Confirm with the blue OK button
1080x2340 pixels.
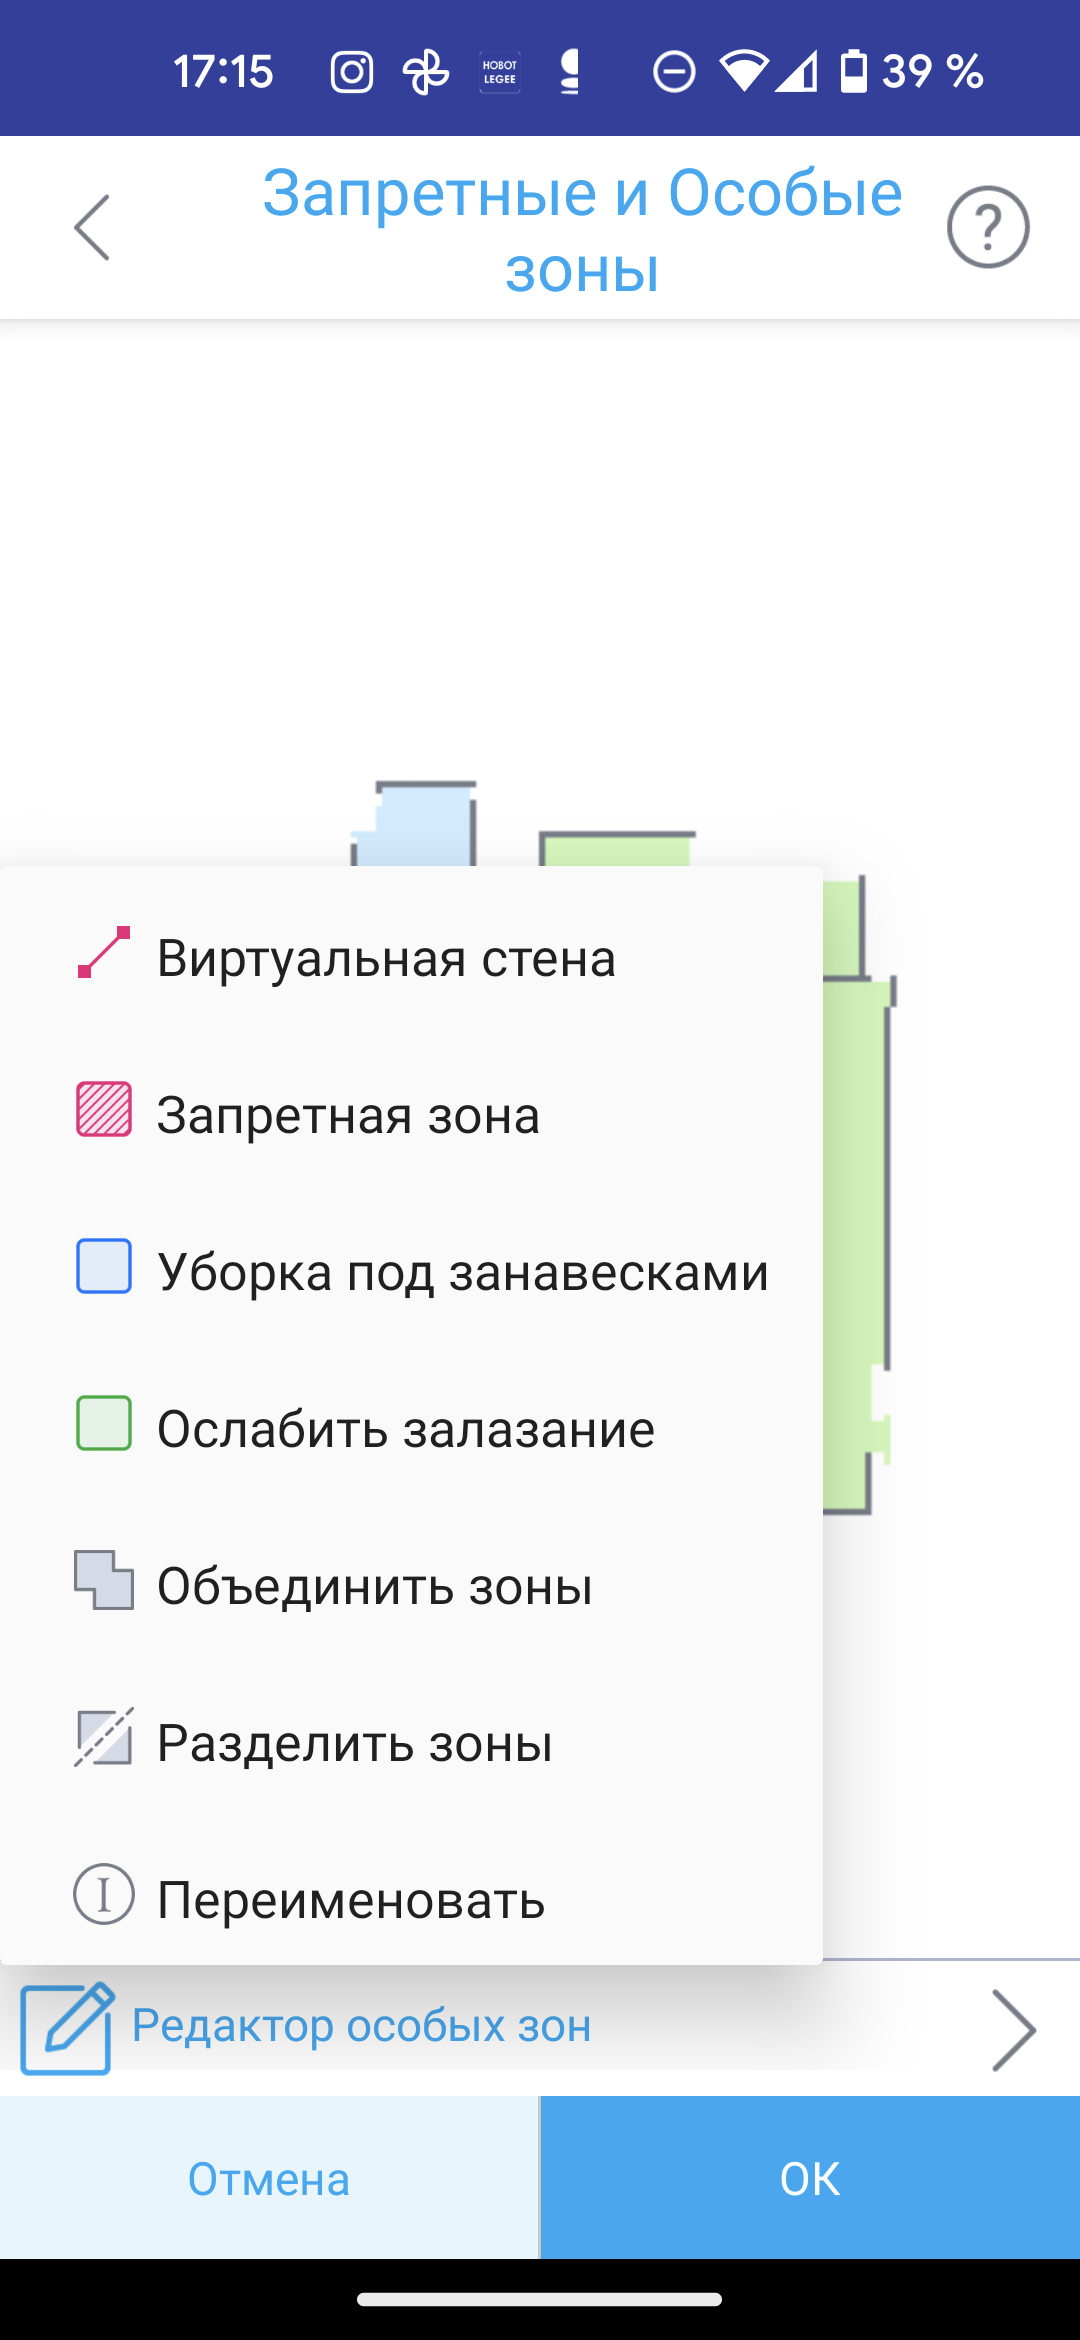[810, 2178]
